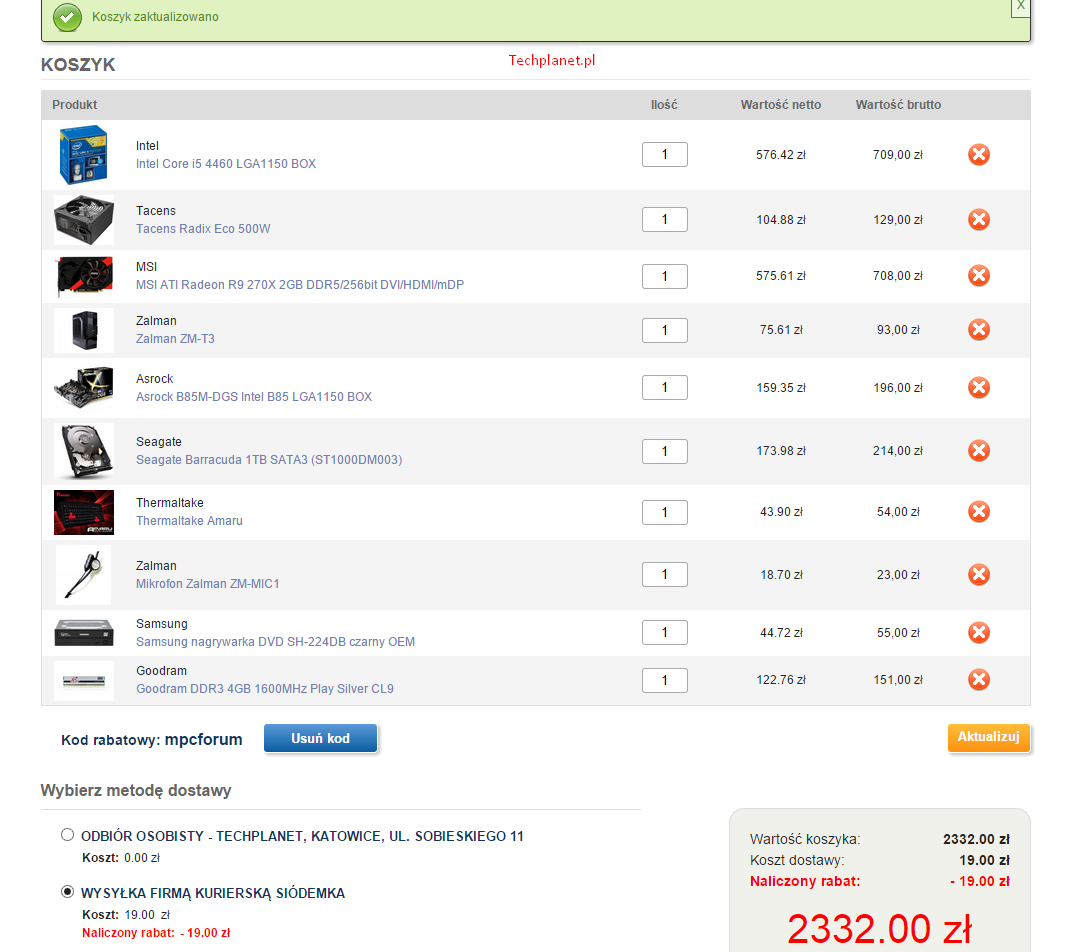Click the green checkmark success icon

[x=68, y=17]
